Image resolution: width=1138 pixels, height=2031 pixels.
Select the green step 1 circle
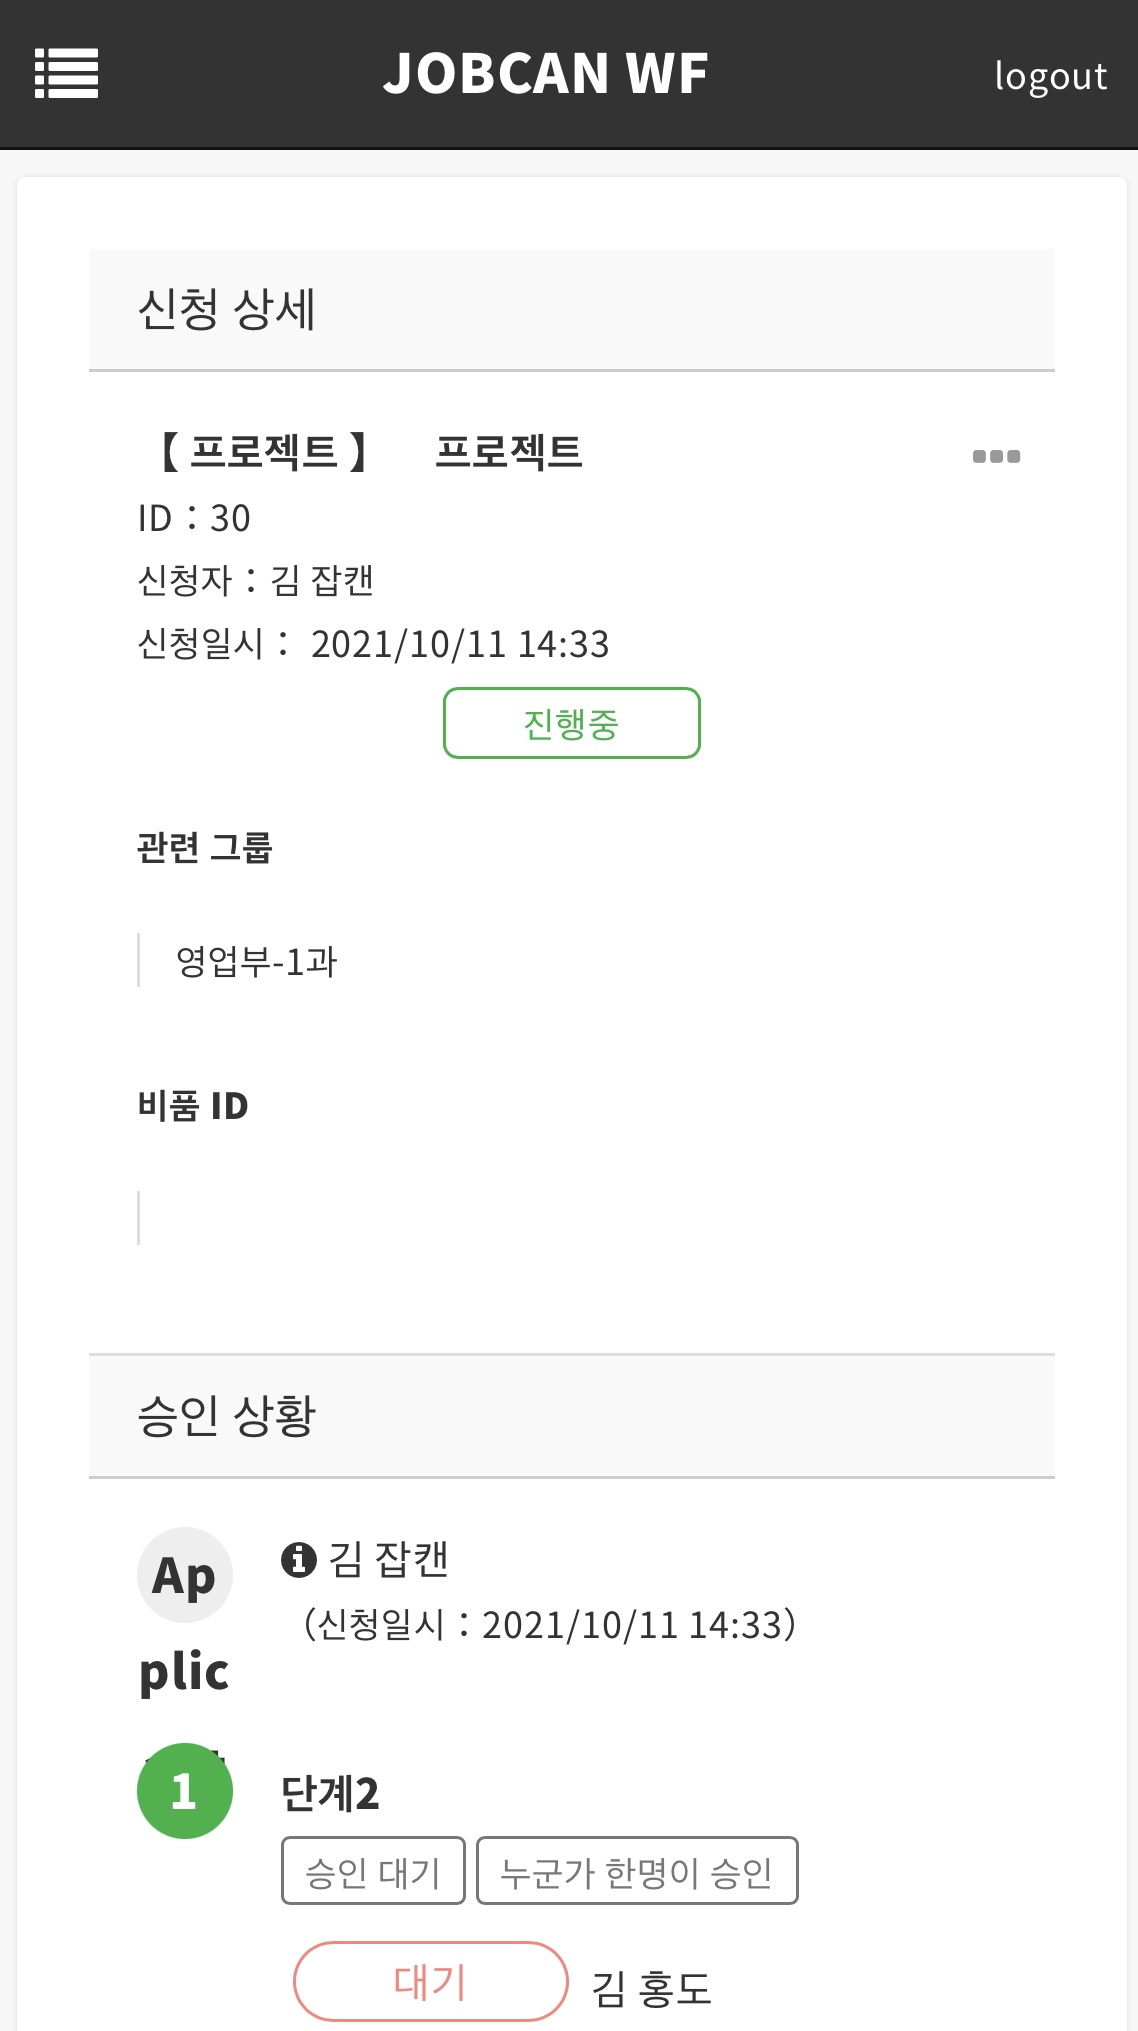tap(185, 1791)
